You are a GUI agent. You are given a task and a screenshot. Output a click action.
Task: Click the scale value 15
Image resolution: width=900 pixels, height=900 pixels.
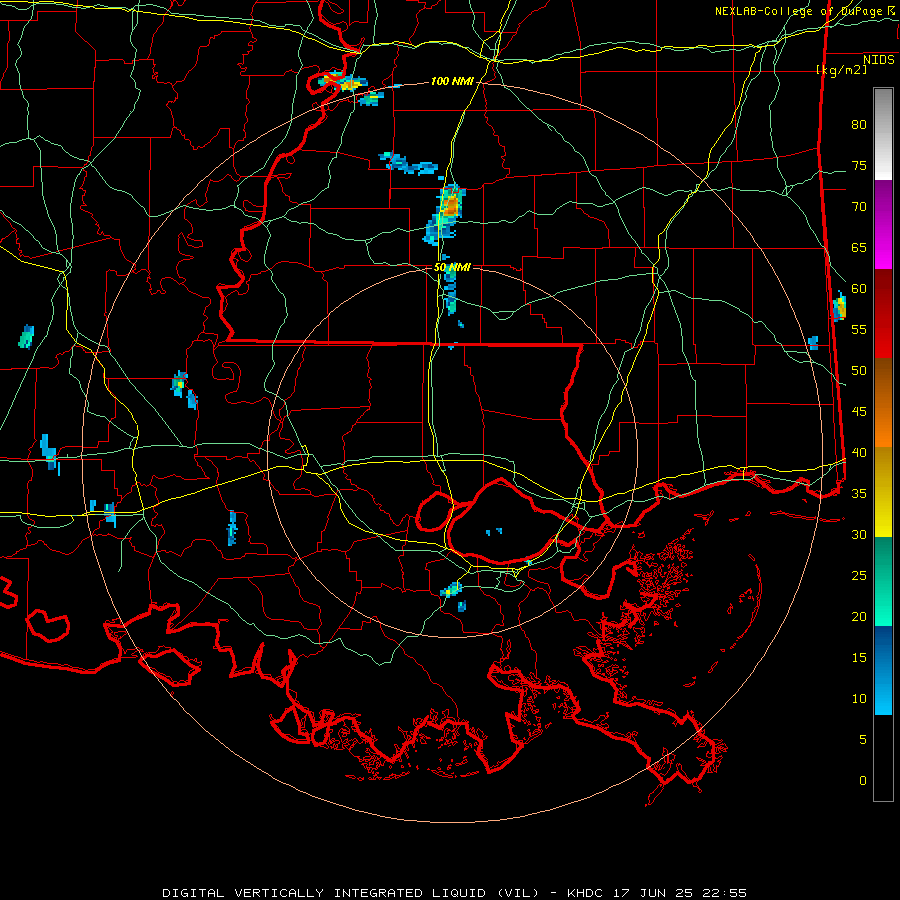859,658
